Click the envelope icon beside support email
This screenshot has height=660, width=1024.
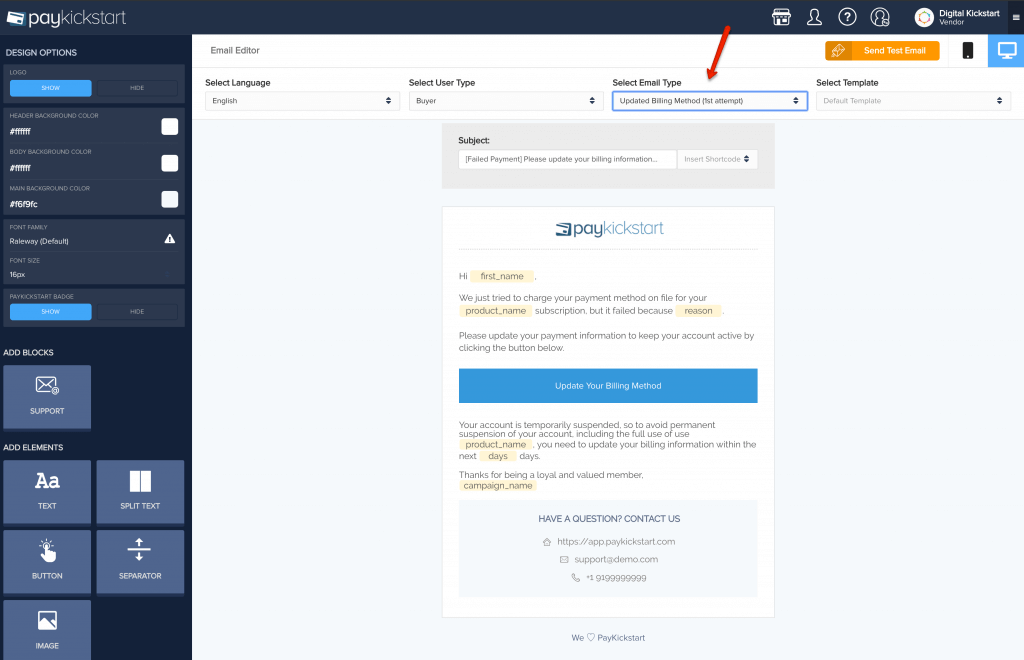point(564,559)
